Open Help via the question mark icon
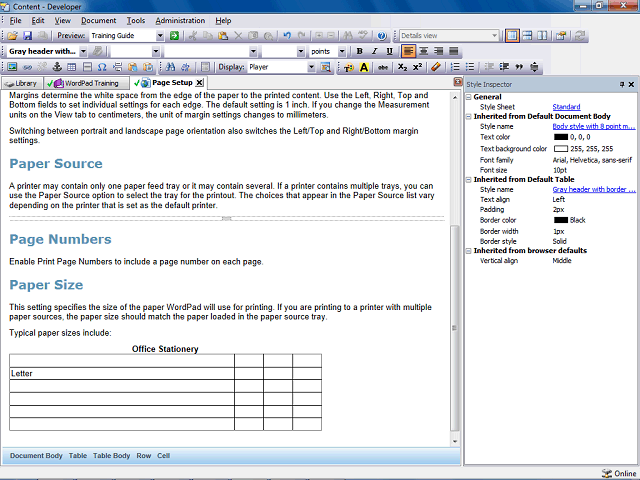Screen dimensions: 640x480 click(382, 36)
